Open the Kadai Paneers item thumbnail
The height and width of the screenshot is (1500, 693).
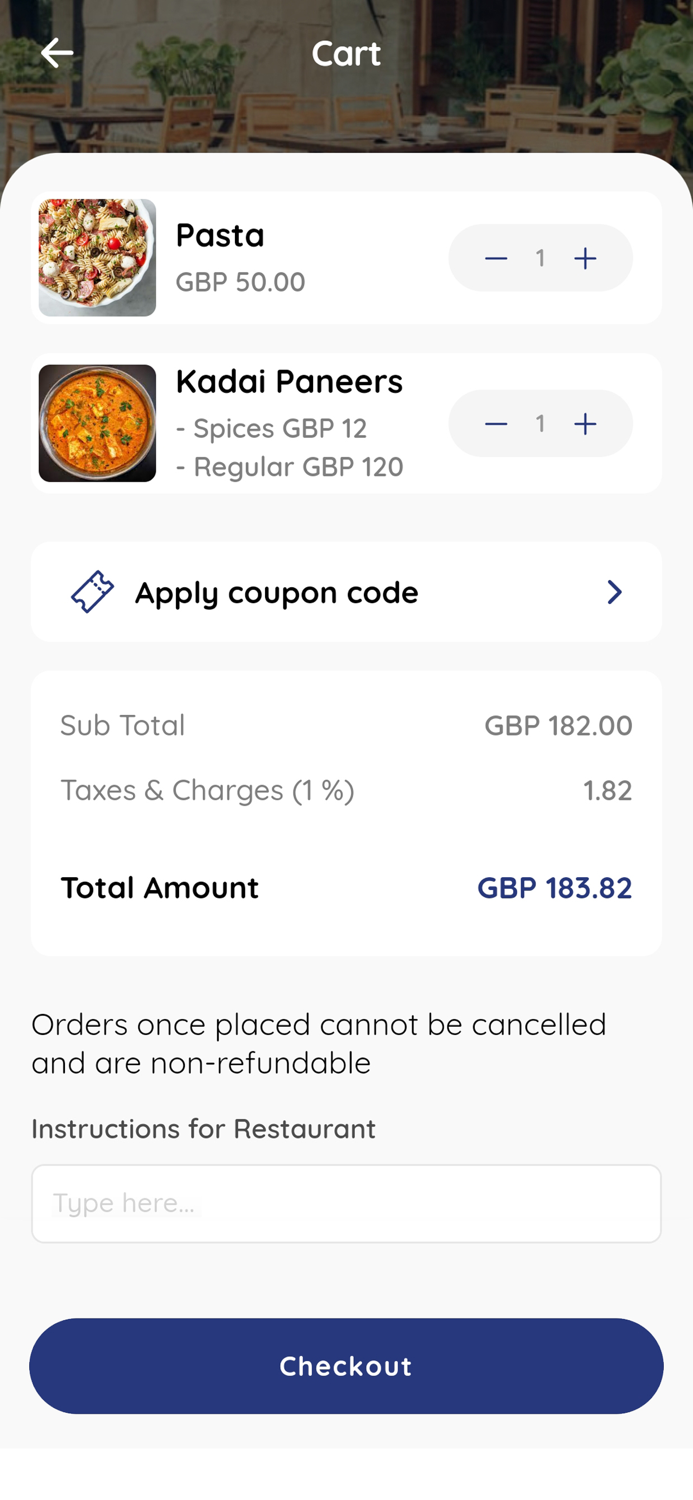97,423
